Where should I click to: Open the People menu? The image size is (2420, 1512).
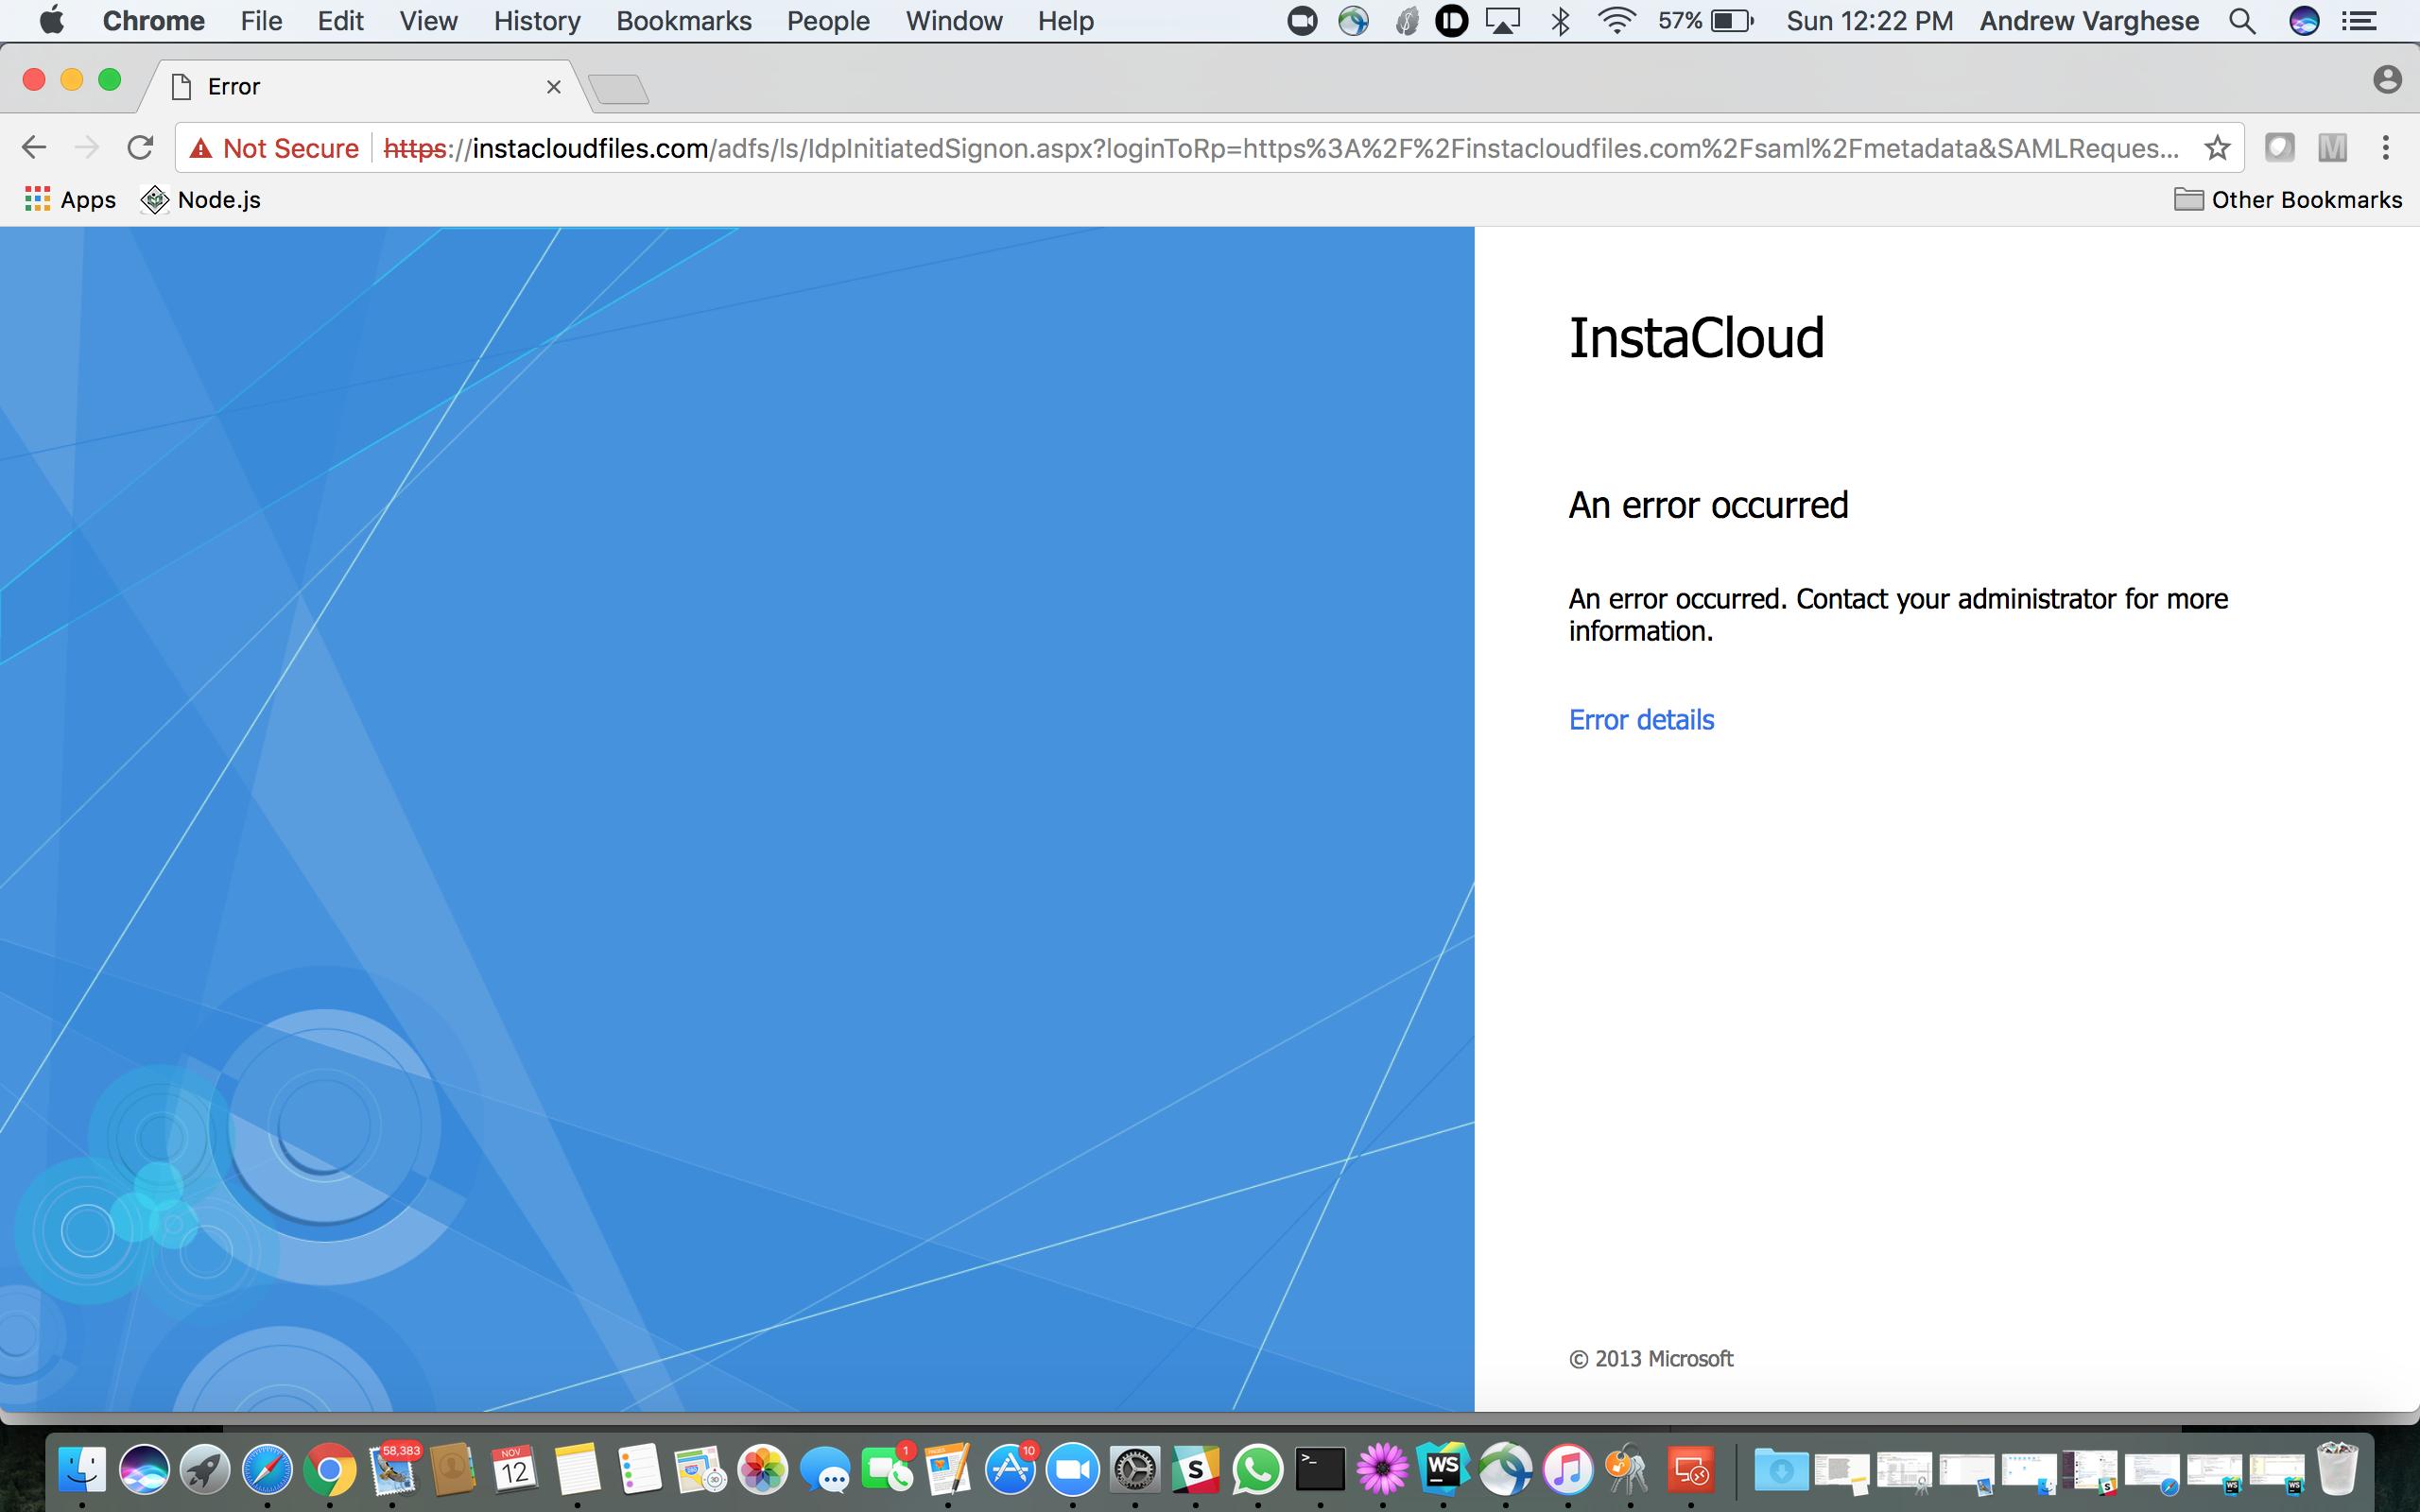(x=828, y=21)
